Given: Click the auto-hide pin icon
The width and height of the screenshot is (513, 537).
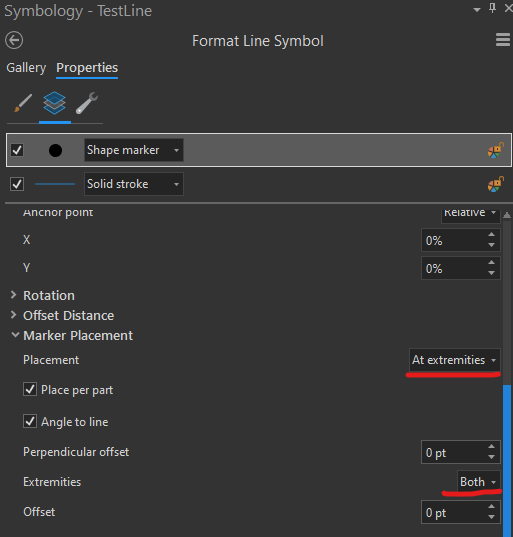Looking at the screenshot, I should coord(492,8).
